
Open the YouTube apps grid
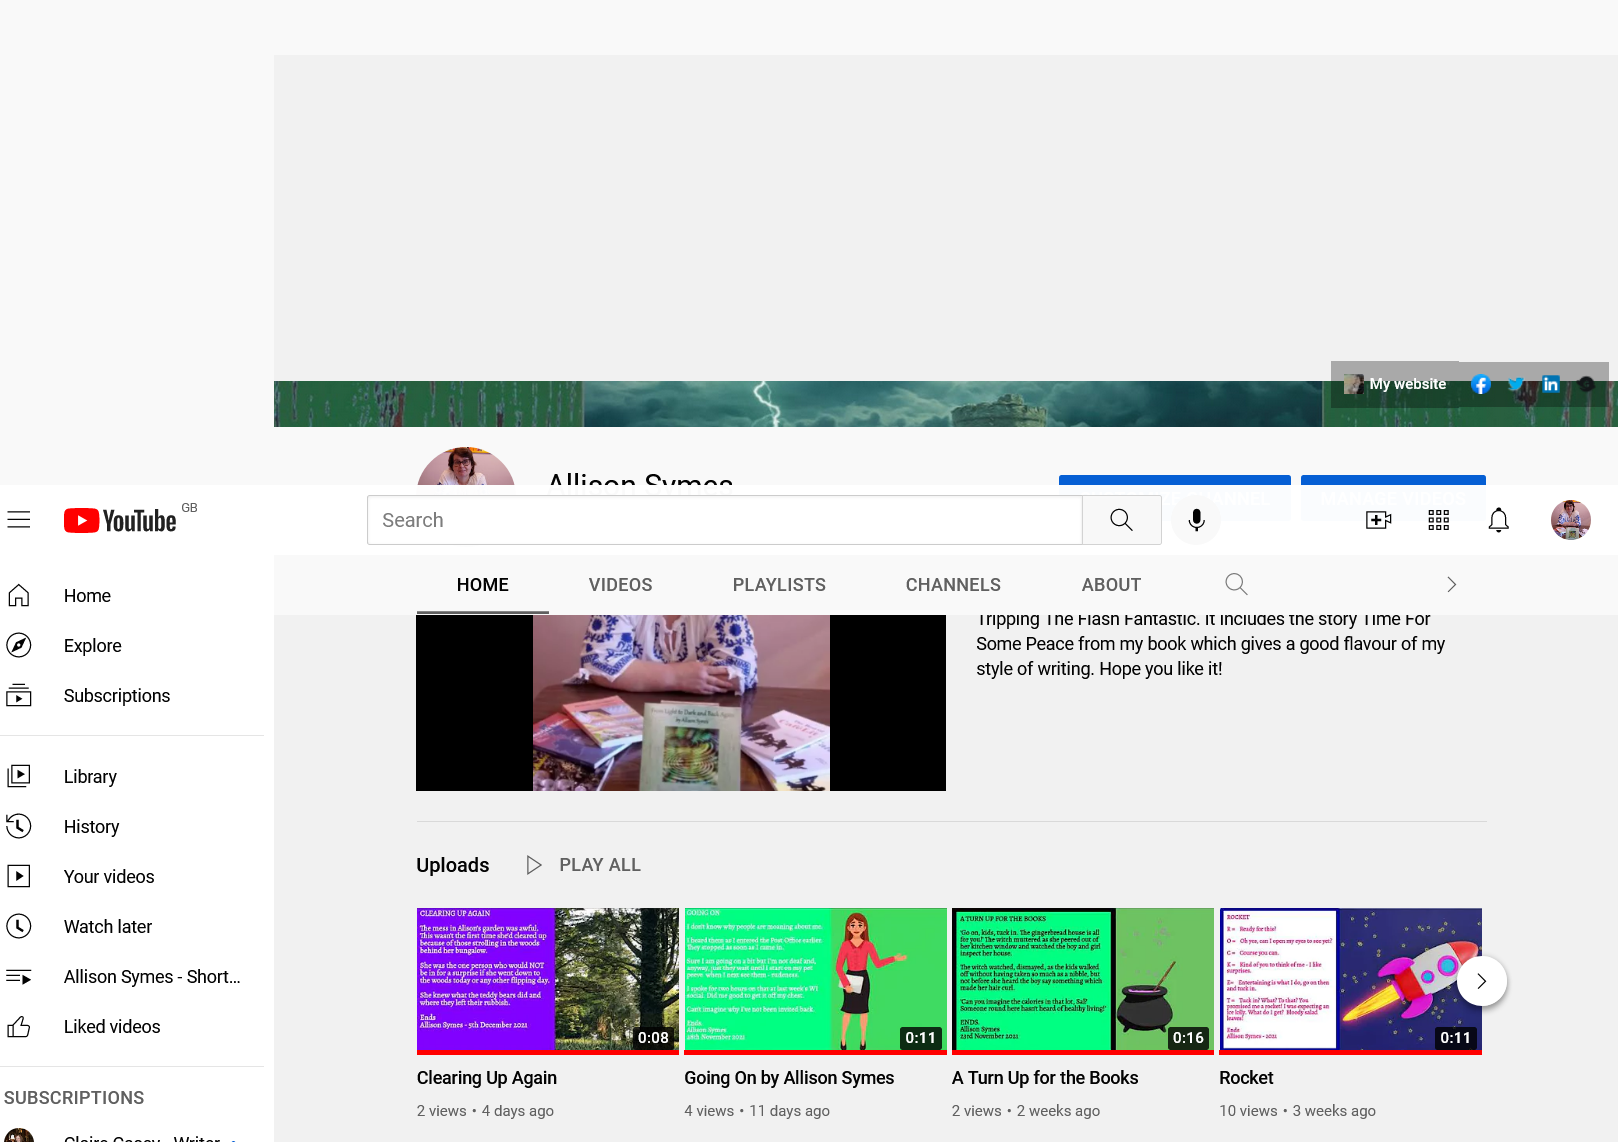click(x=1438, y=520)
